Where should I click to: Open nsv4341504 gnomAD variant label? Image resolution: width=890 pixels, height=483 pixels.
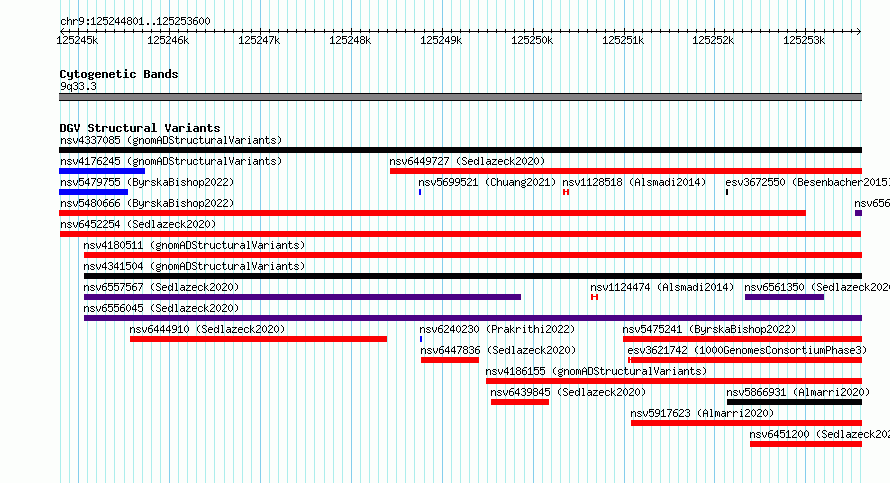tap(194, 266)
